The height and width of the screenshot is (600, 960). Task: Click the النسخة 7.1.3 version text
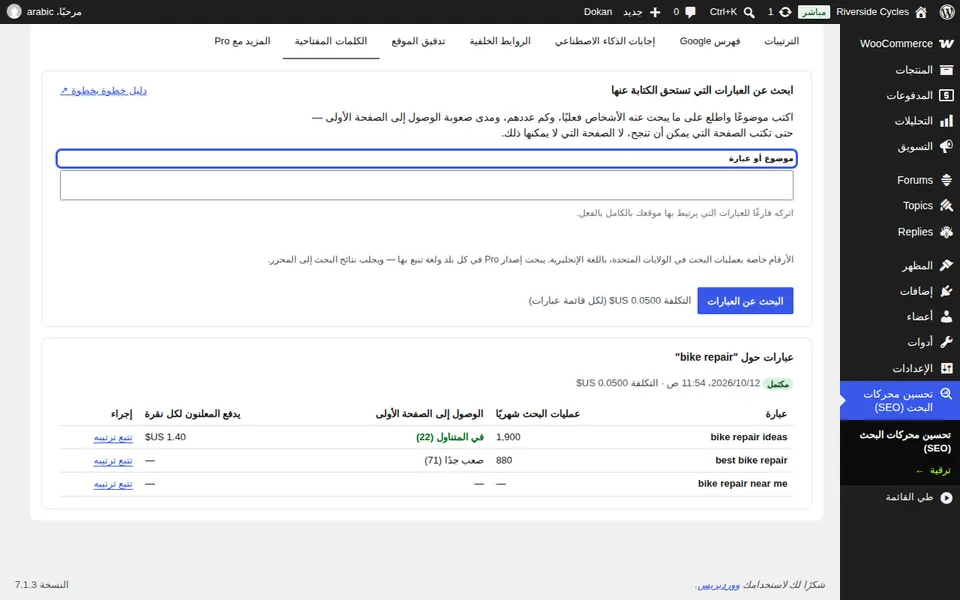point(42,585)
